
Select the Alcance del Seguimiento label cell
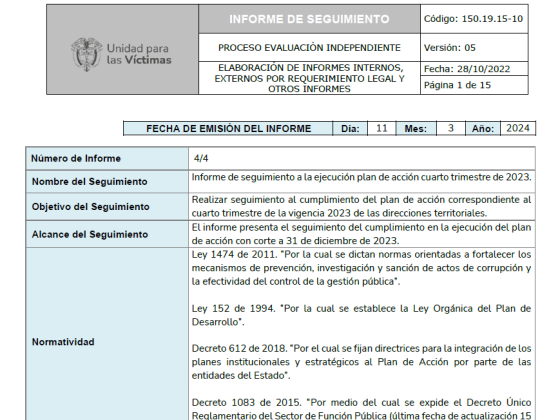point(107,234)
